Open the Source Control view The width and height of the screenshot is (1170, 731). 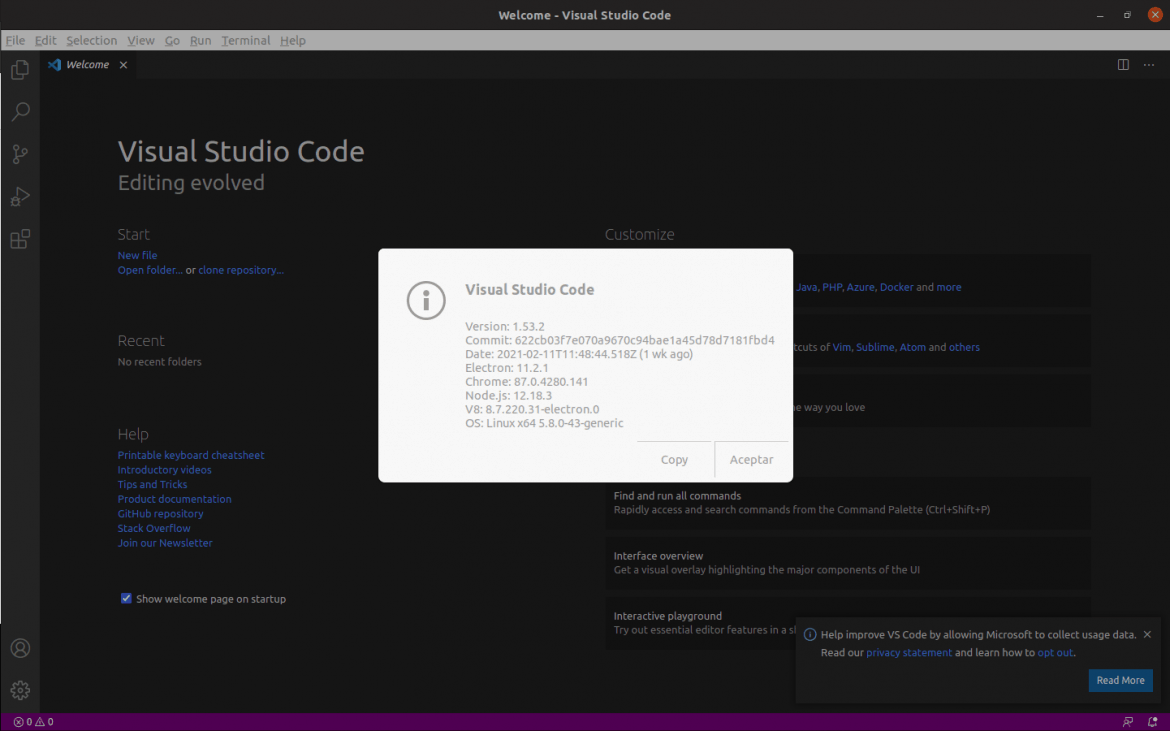pyautogui.click(x=20, y=154)
